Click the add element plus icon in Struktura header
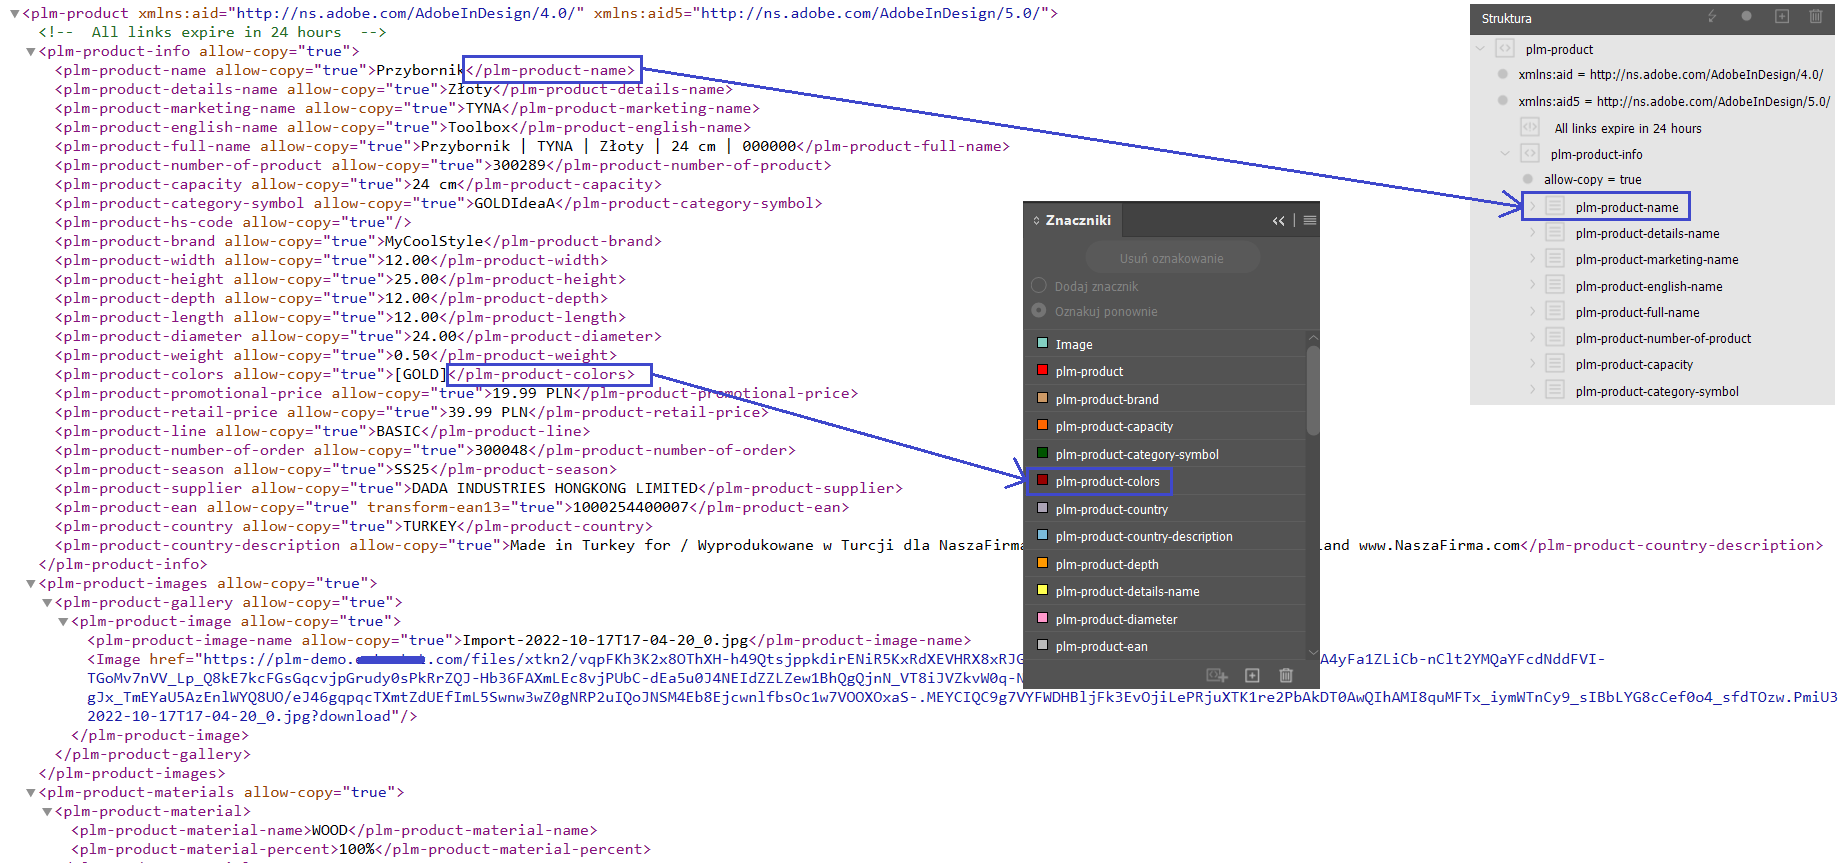 [1782, 17]
